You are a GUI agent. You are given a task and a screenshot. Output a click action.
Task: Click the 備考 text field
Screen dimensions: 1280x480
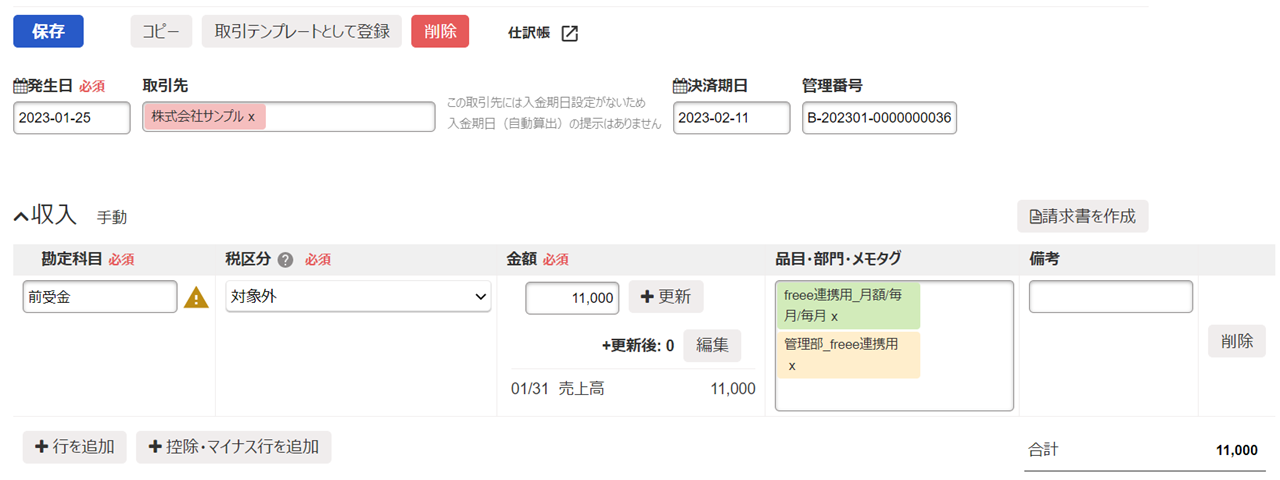(1110, 297)
